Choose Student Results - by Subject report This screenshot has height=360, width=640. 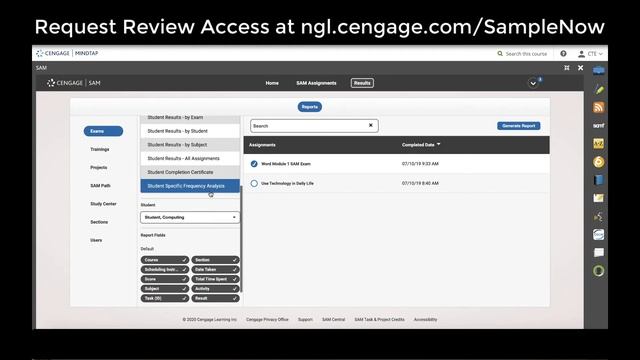tap(190, 144)
